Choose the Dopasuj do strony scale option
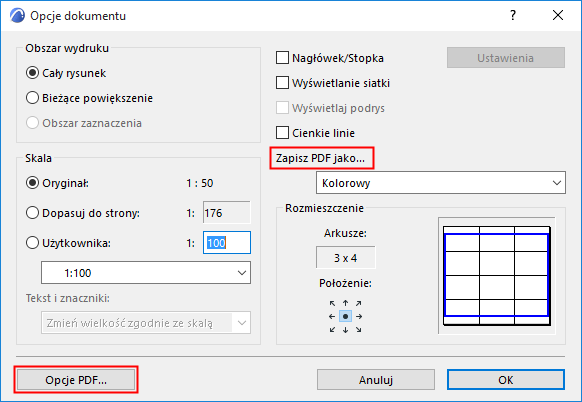This screenshot has width=582, height=402. tap(32, 213)
